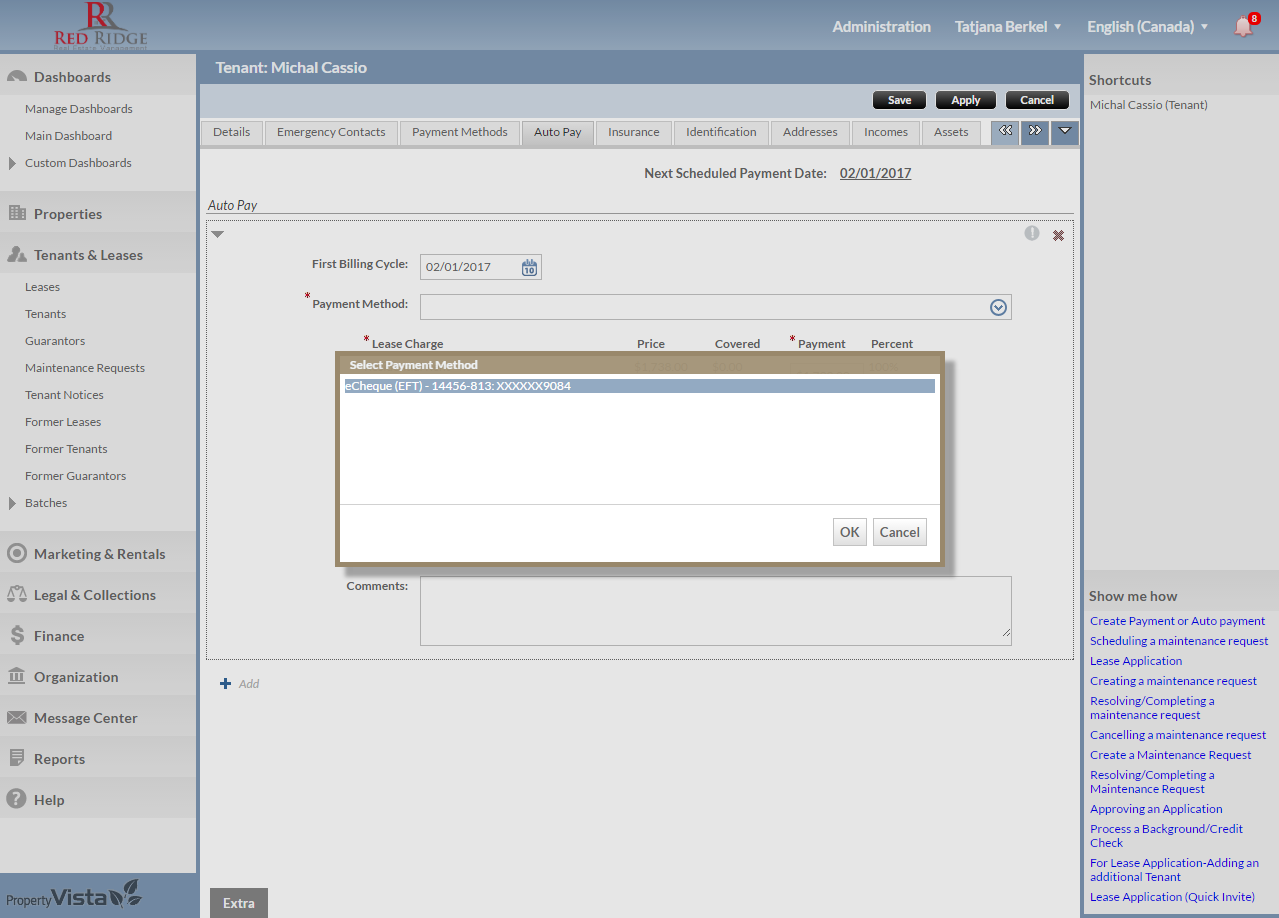1279x918 pixels.
Task: Switch to the Payment Methods tab
Action: click(459, 132)
